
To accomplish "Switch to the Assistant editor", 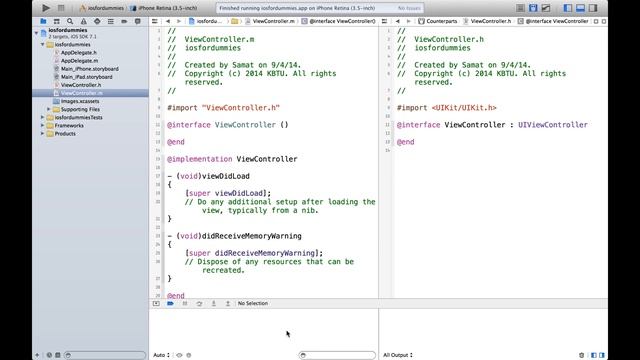I will [x=533, y=8].
